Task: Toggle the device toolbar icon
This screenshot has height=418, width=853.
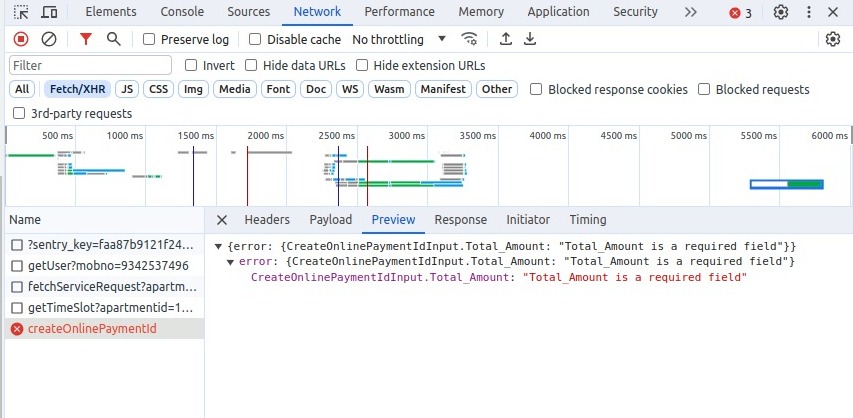Action: point(49,13)
